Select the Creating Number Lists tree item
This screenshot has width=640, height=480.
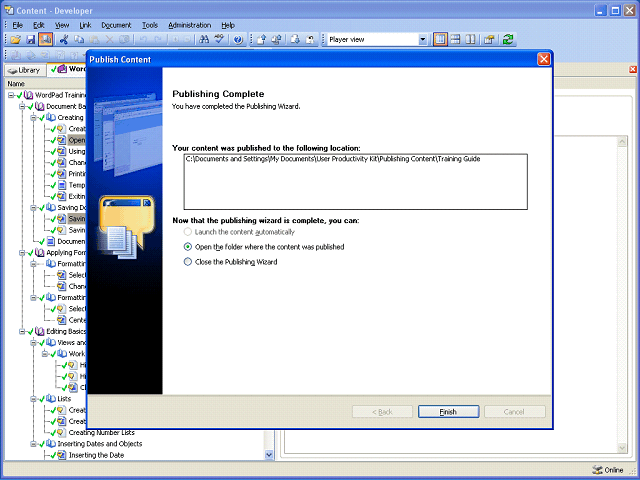coord(101,432)
